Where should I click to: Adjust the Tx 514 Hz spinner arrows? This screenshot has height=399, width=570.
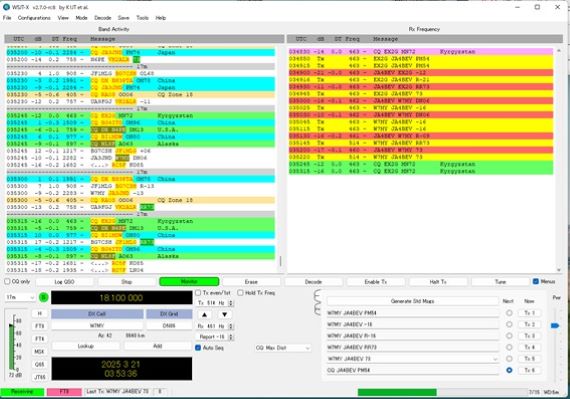pyautogui.click(x=230, y=303)
